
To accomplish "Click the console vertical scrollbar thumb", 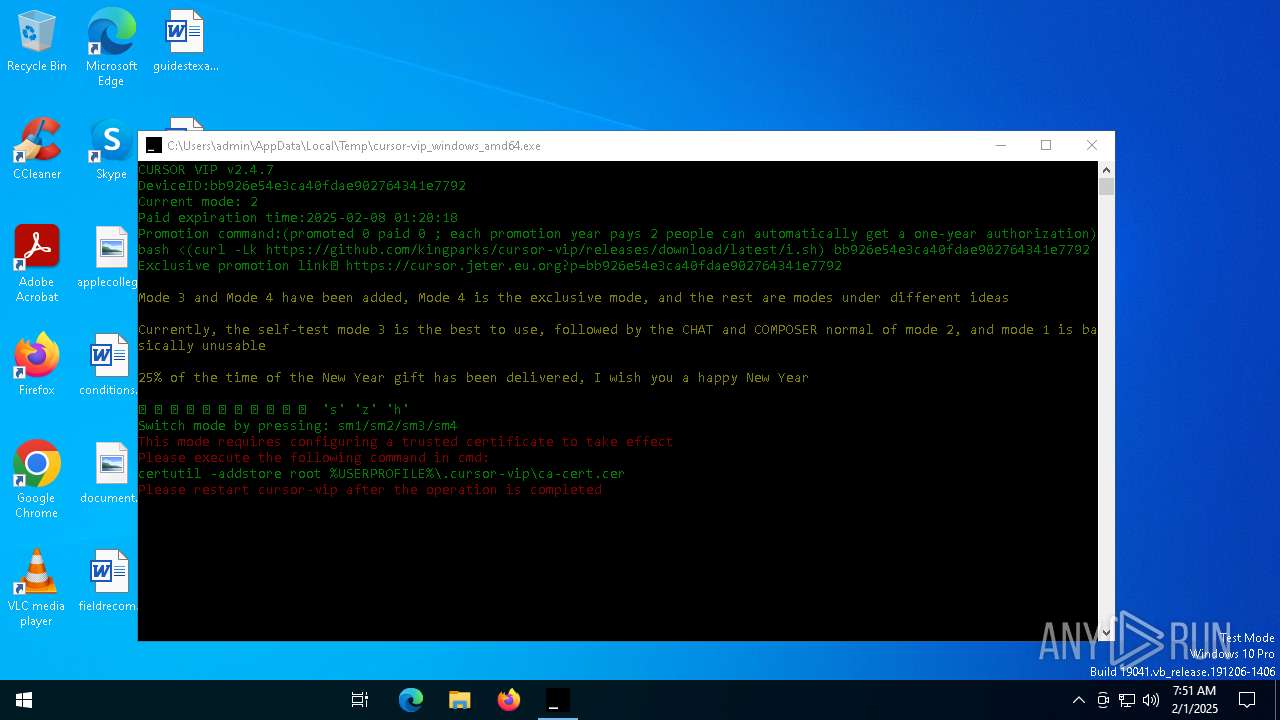I will coord(1106,187).
